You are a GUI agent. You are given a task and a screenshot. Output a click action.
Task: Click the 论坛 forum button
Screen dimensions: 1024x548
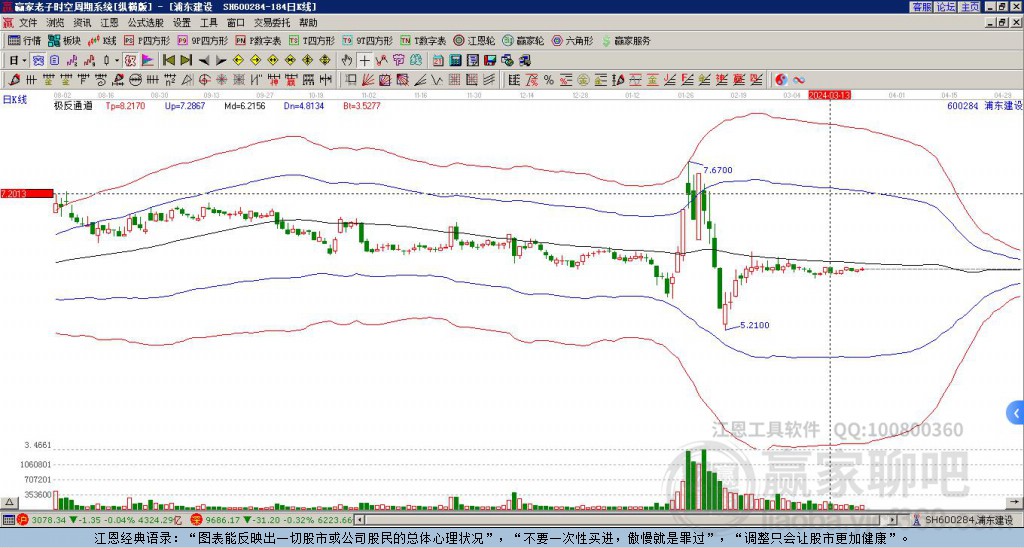(946, 7)
